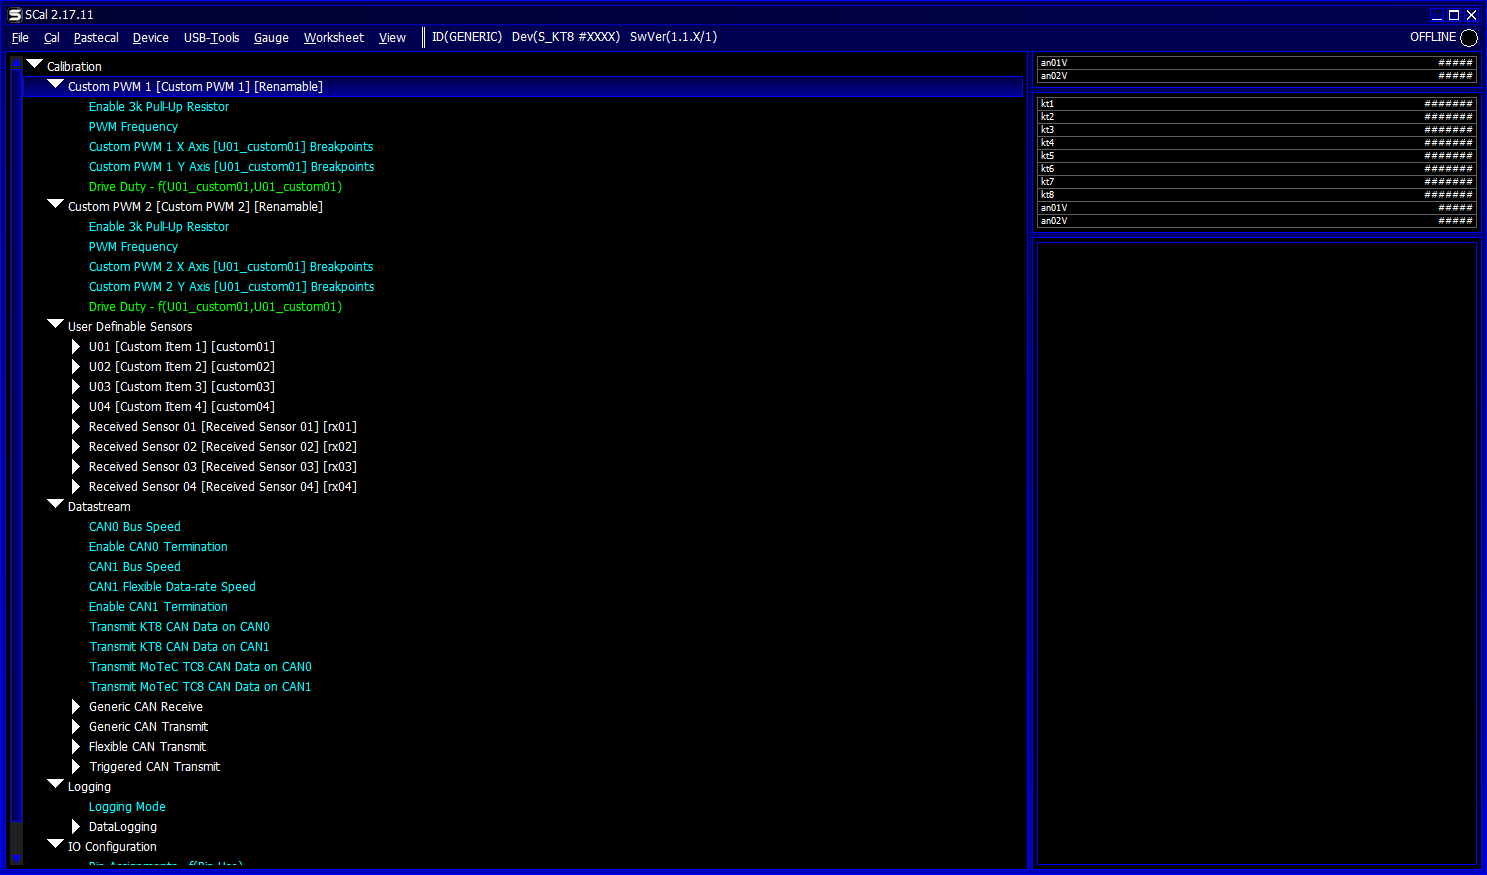
Task: Click the kt1 gauge row
Action: click(1256, 104)
